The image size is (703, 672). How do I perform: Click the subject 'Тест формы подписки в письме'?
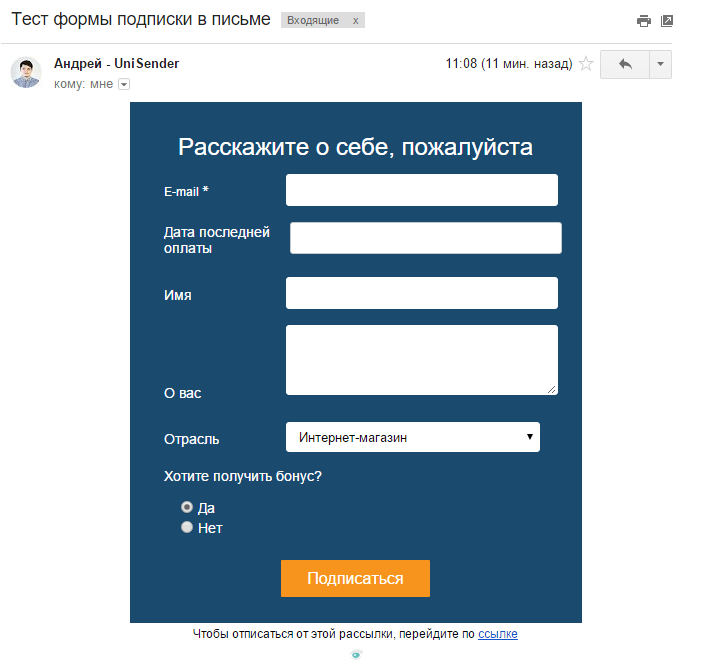click(141, 20)
